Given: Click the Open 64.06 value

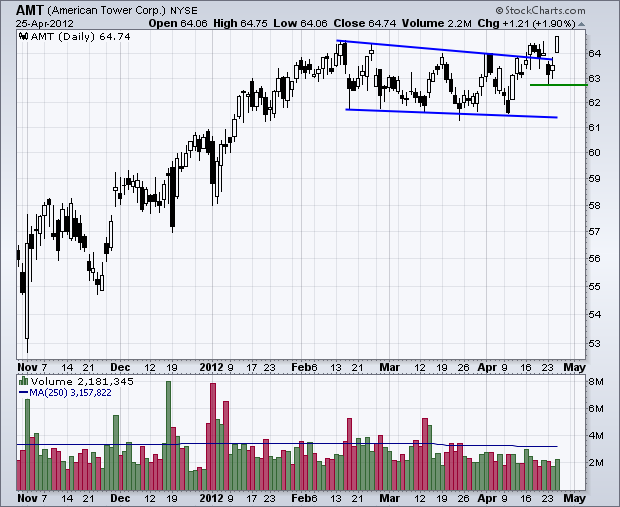Looking at the screenshot, I should click(178, 23).
